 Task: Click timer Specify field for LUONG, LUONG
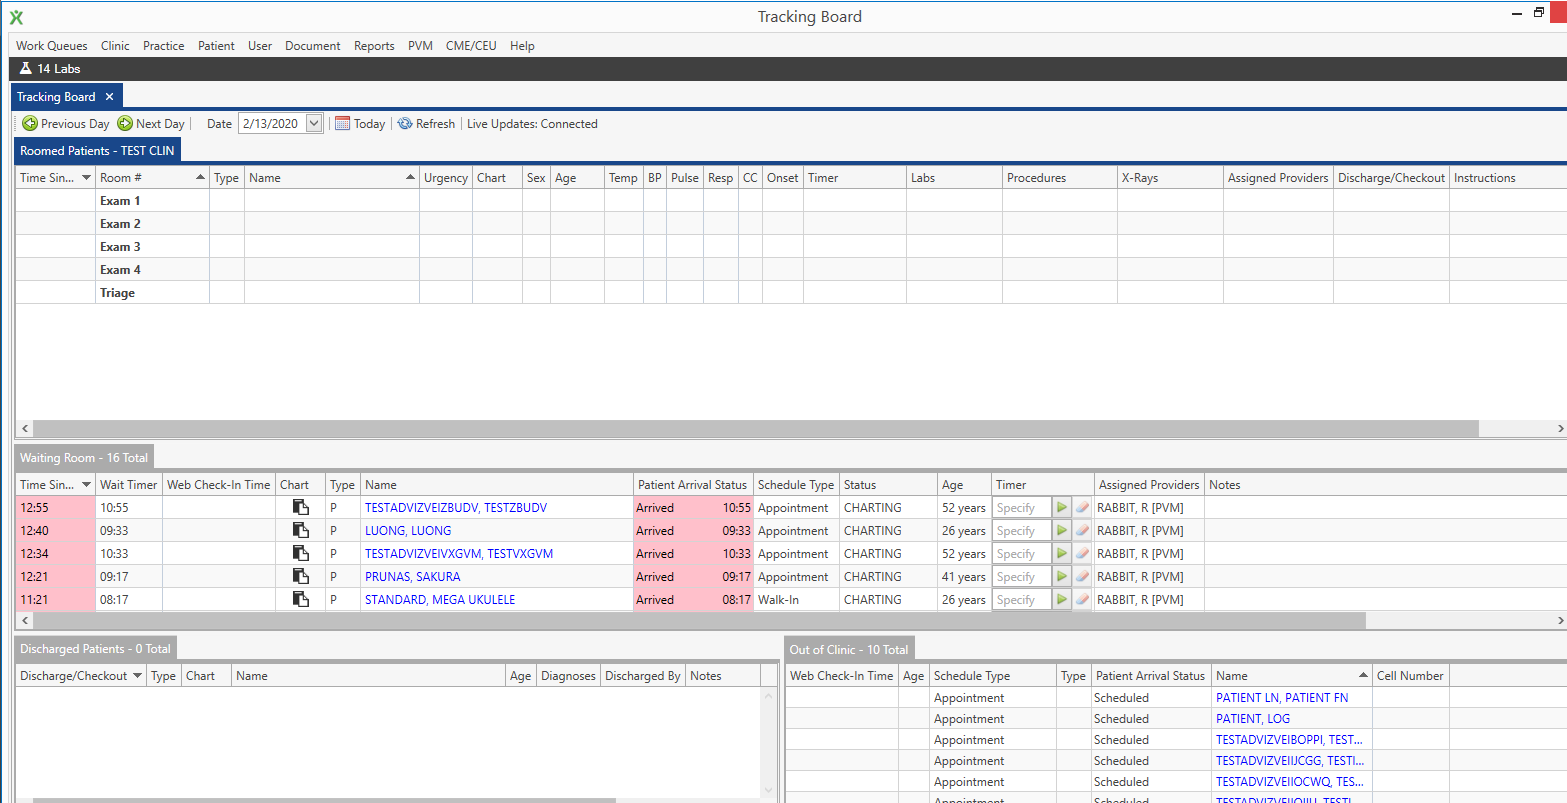click(x=1022, y=531)
